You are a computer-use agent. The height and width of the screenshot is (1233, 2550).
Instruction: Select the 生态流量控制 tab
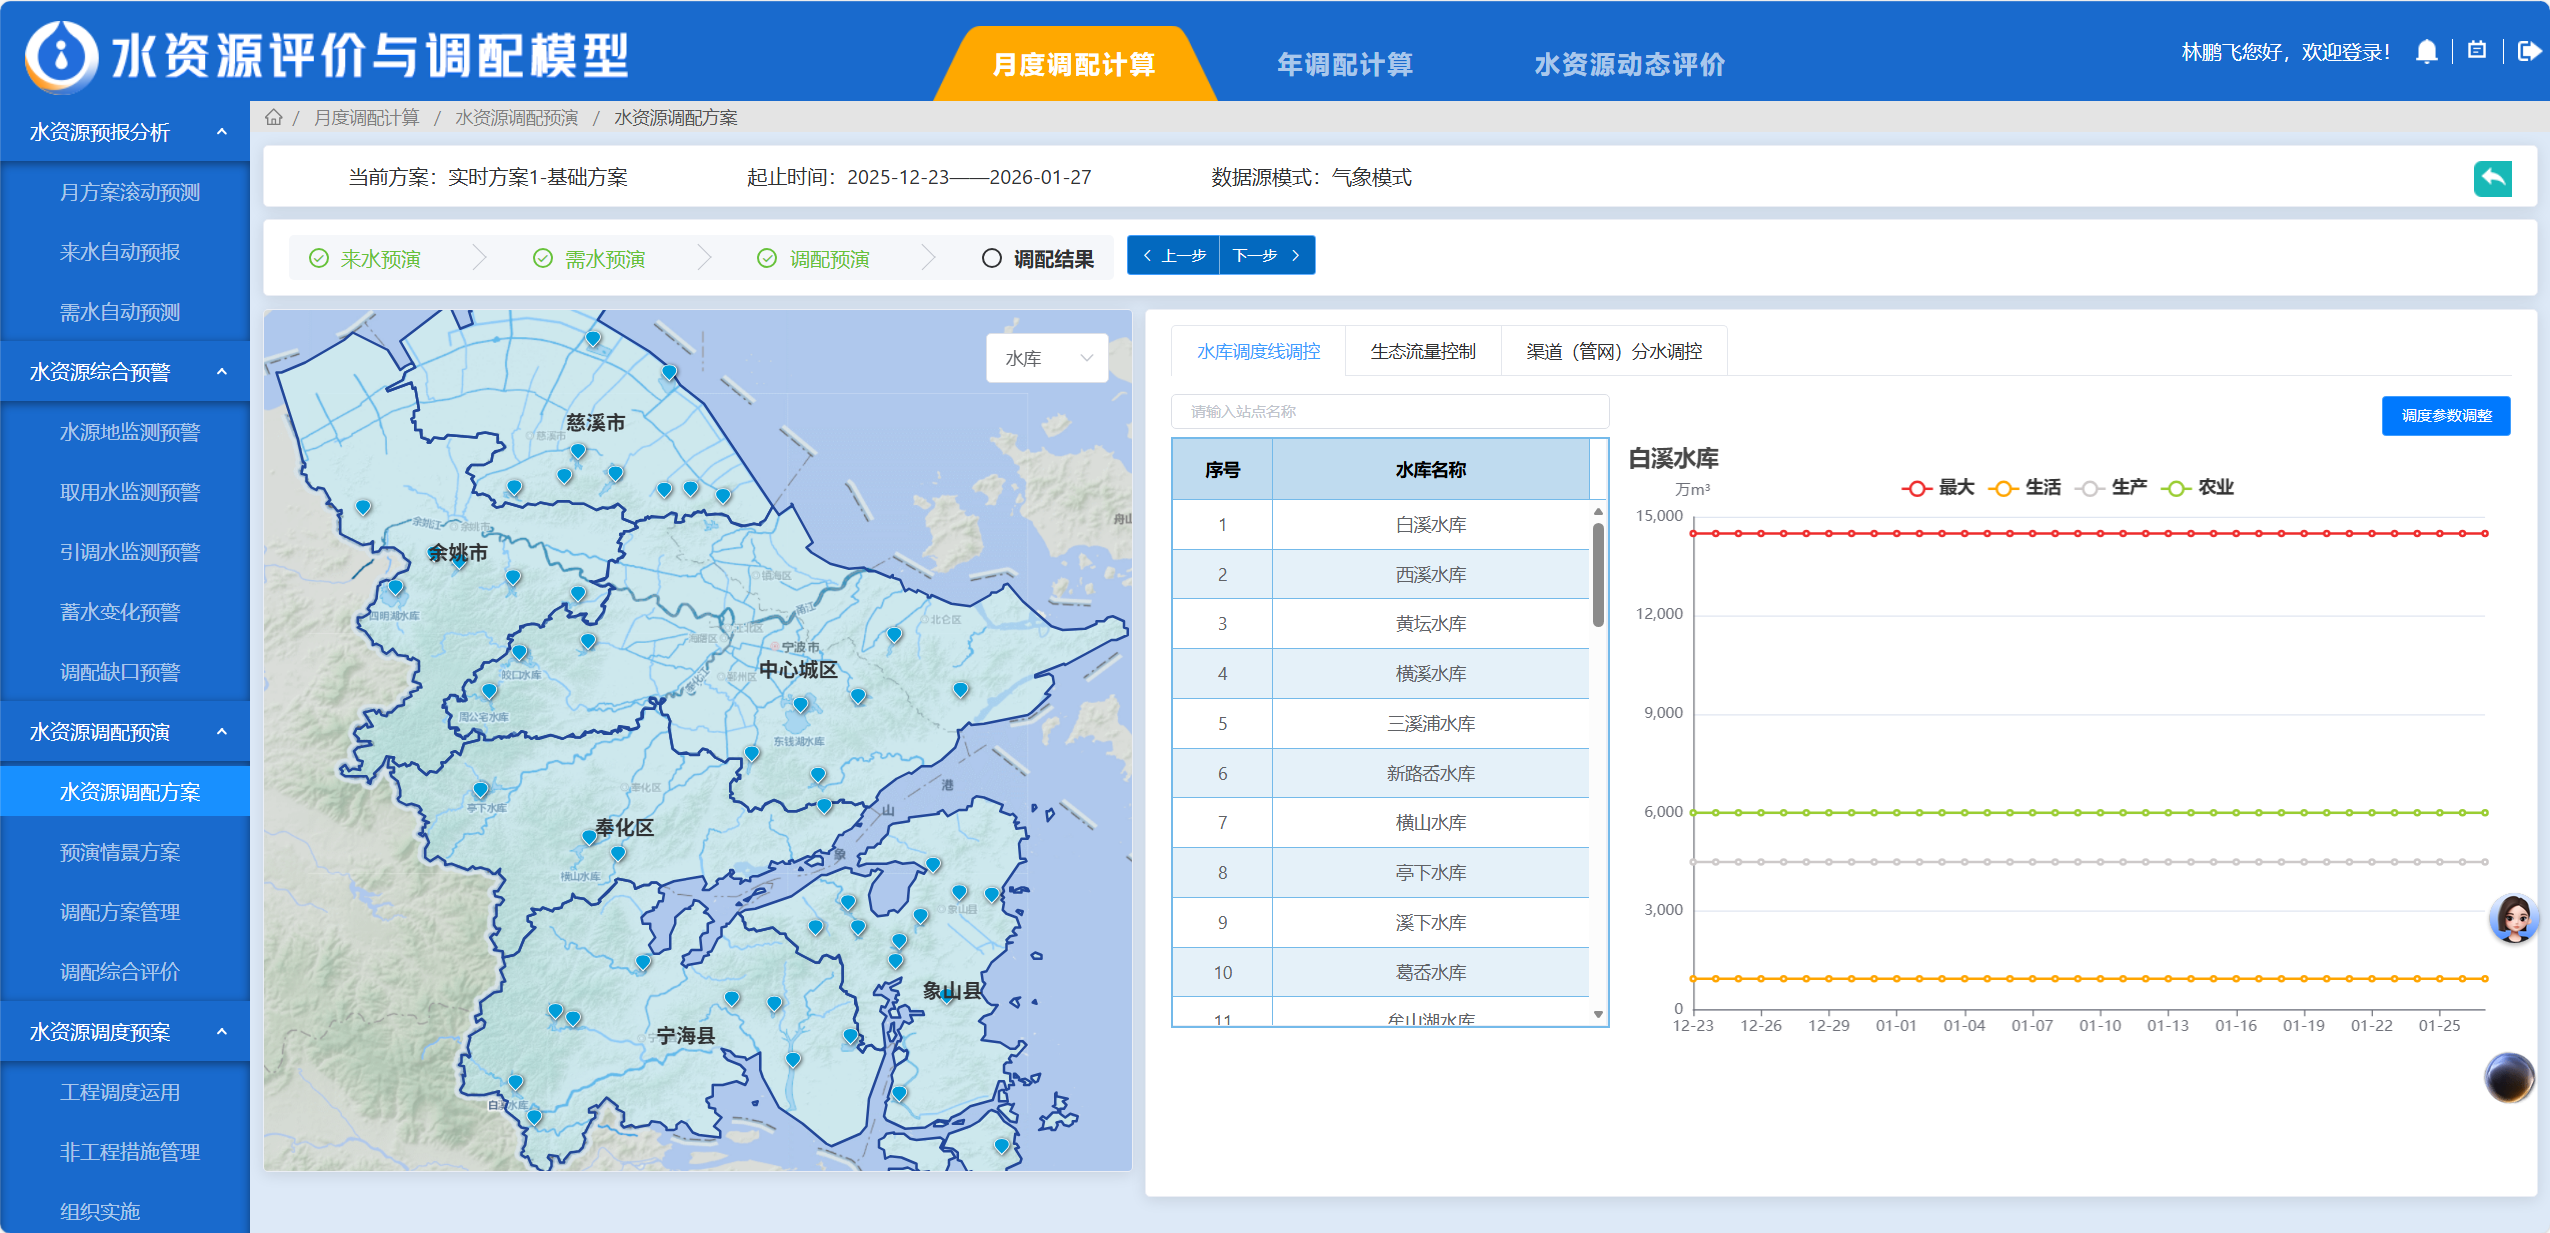click(1422, 352)
